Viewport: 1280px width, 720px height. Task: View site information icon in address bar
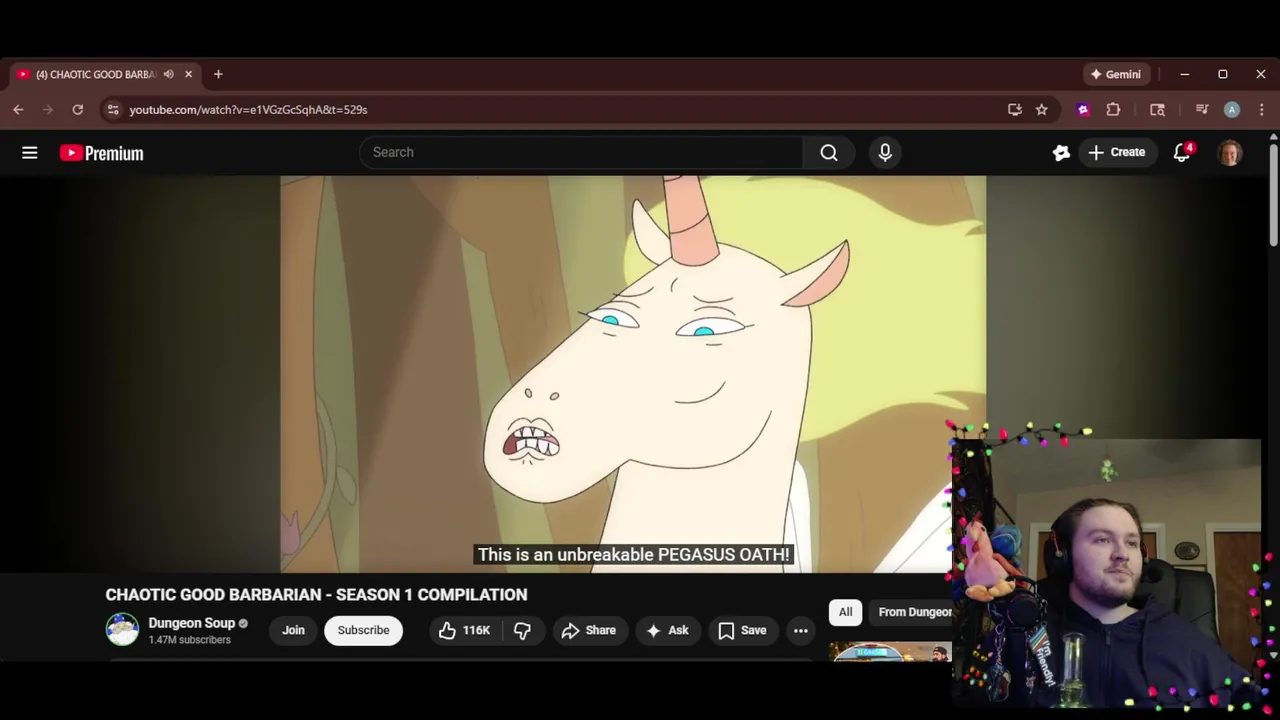(x=113, y=110)
